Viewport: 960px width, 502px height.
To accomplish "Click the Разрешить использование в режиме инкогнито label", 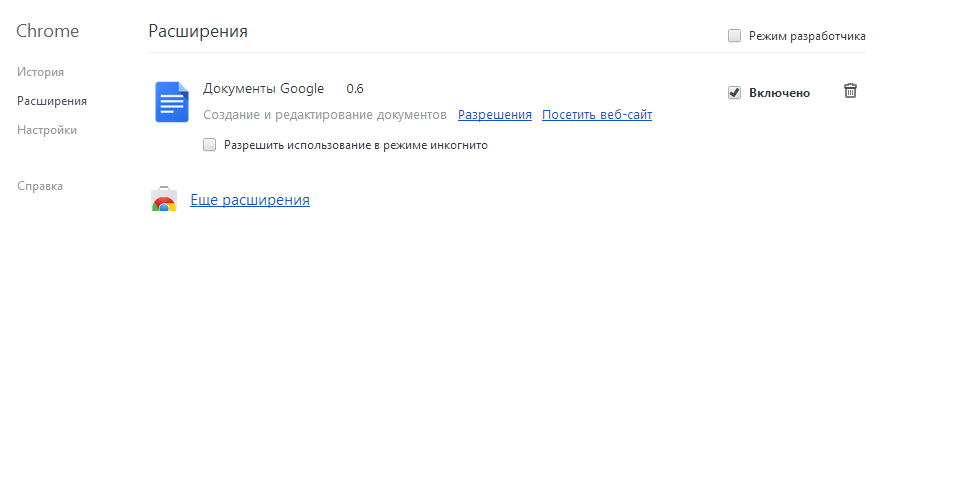I will (x=355, y=145).
